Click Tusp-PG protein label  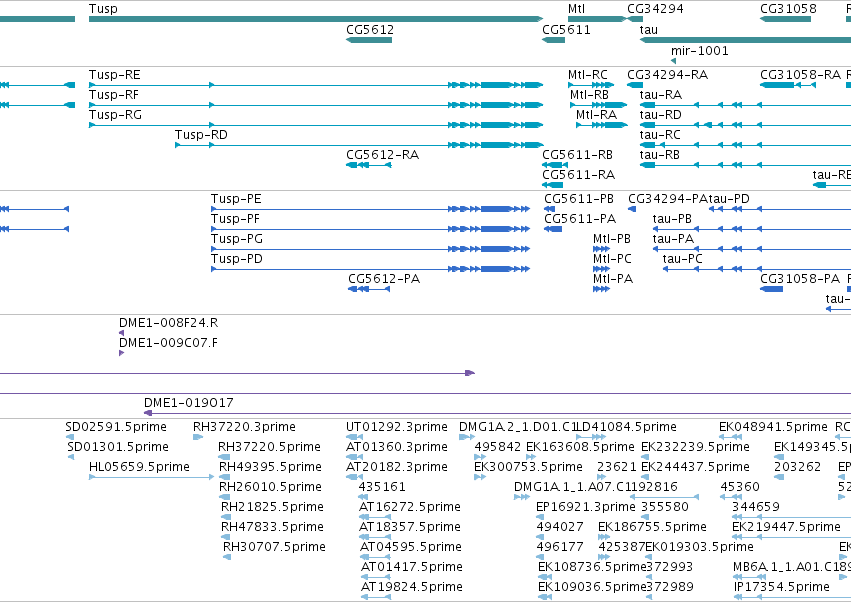point(237,239)
